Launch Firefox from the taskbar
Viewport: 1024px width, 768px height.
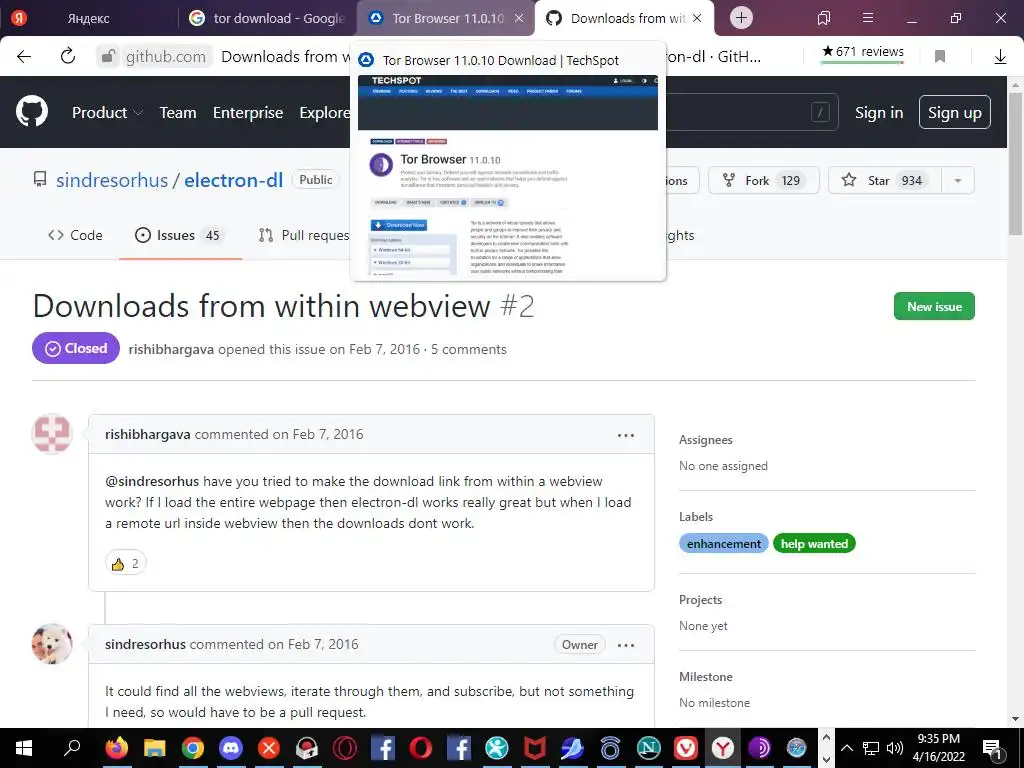point(117,748)
